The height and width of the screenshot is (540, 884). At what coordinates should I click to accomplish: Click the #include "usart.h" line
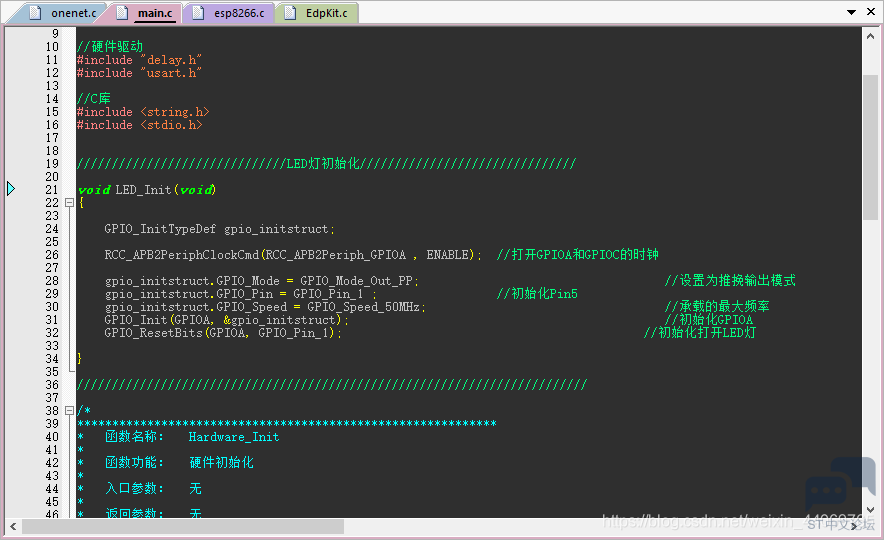139,73
